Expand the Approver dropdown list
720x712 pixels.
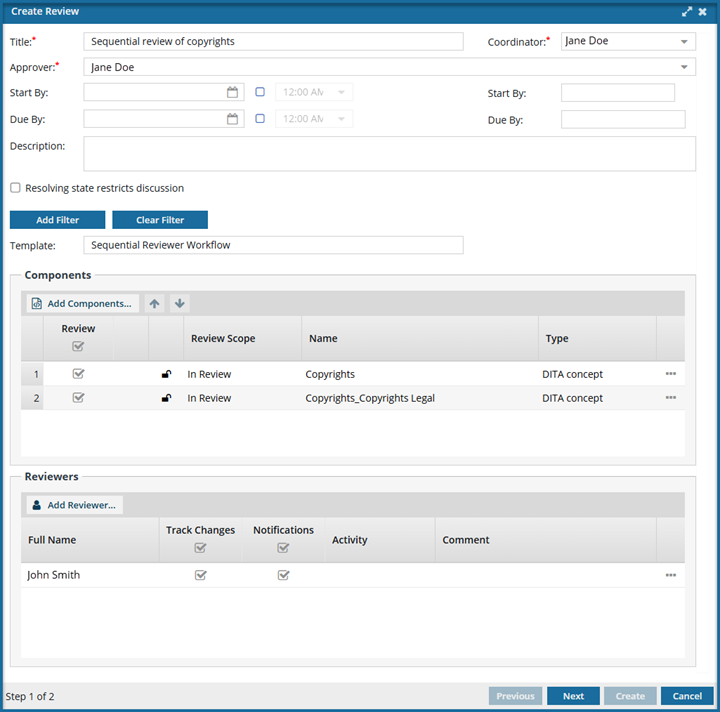pos(684,67)
